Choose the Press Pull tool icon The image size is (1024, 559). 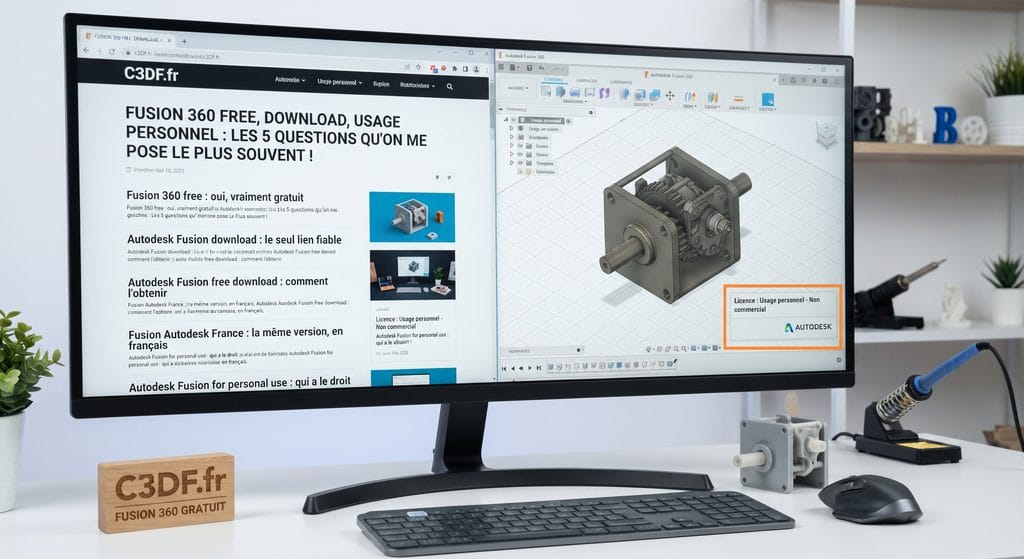point(625,93)
